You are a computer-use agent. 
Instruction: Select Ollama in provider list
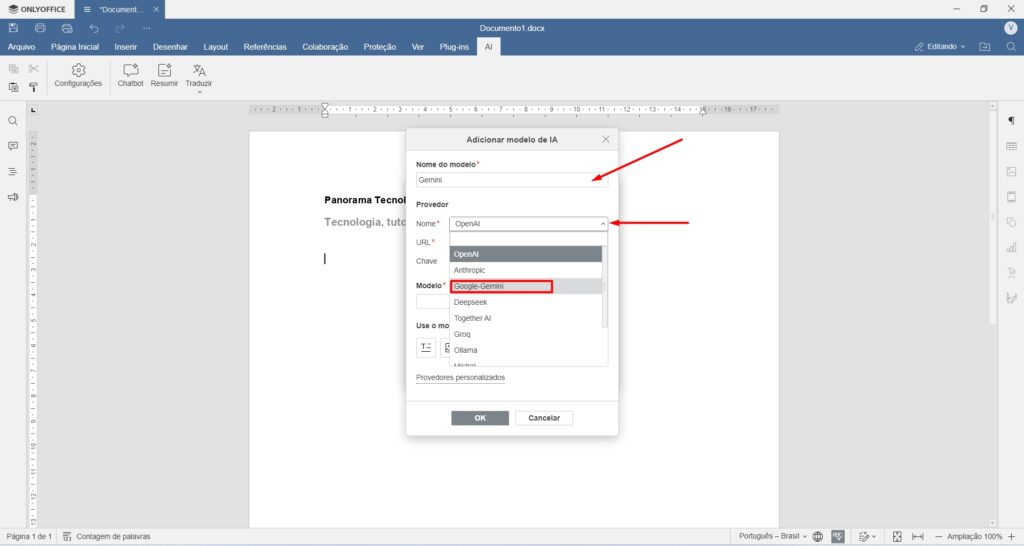526,350
